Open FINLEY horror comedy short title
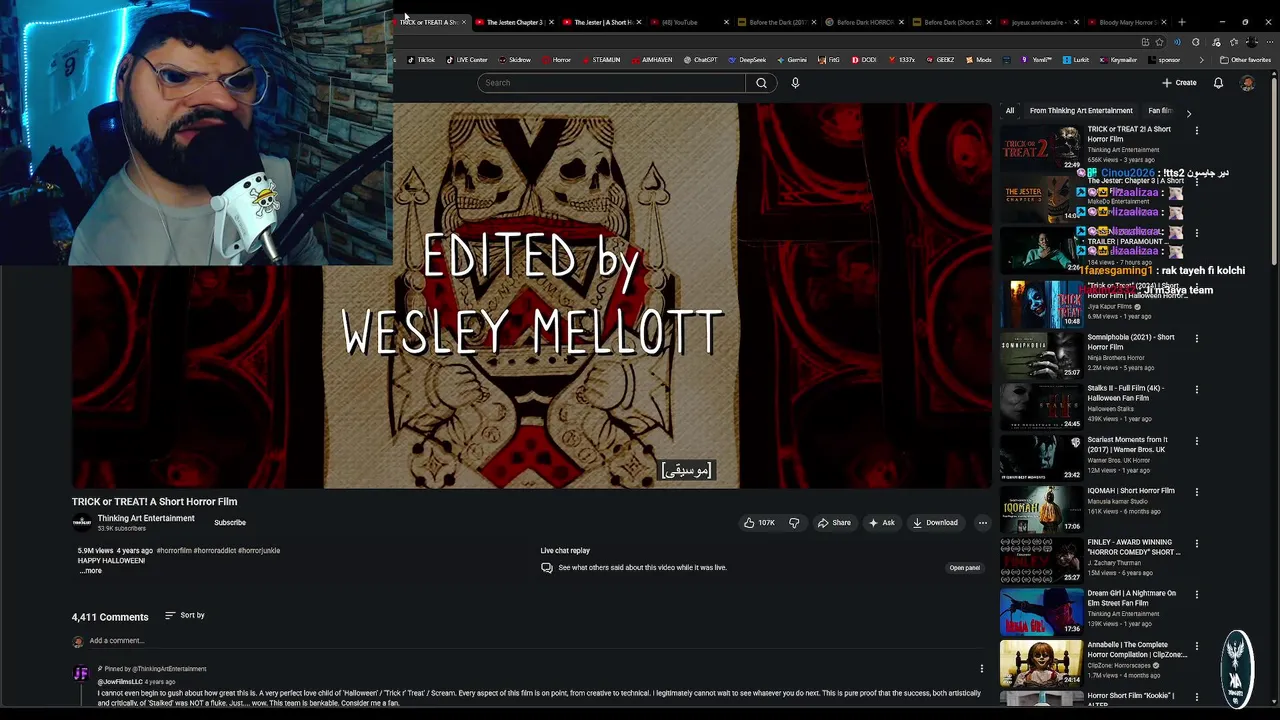The width and height of the screenshot is (1280, 720). click(1134, 547)
